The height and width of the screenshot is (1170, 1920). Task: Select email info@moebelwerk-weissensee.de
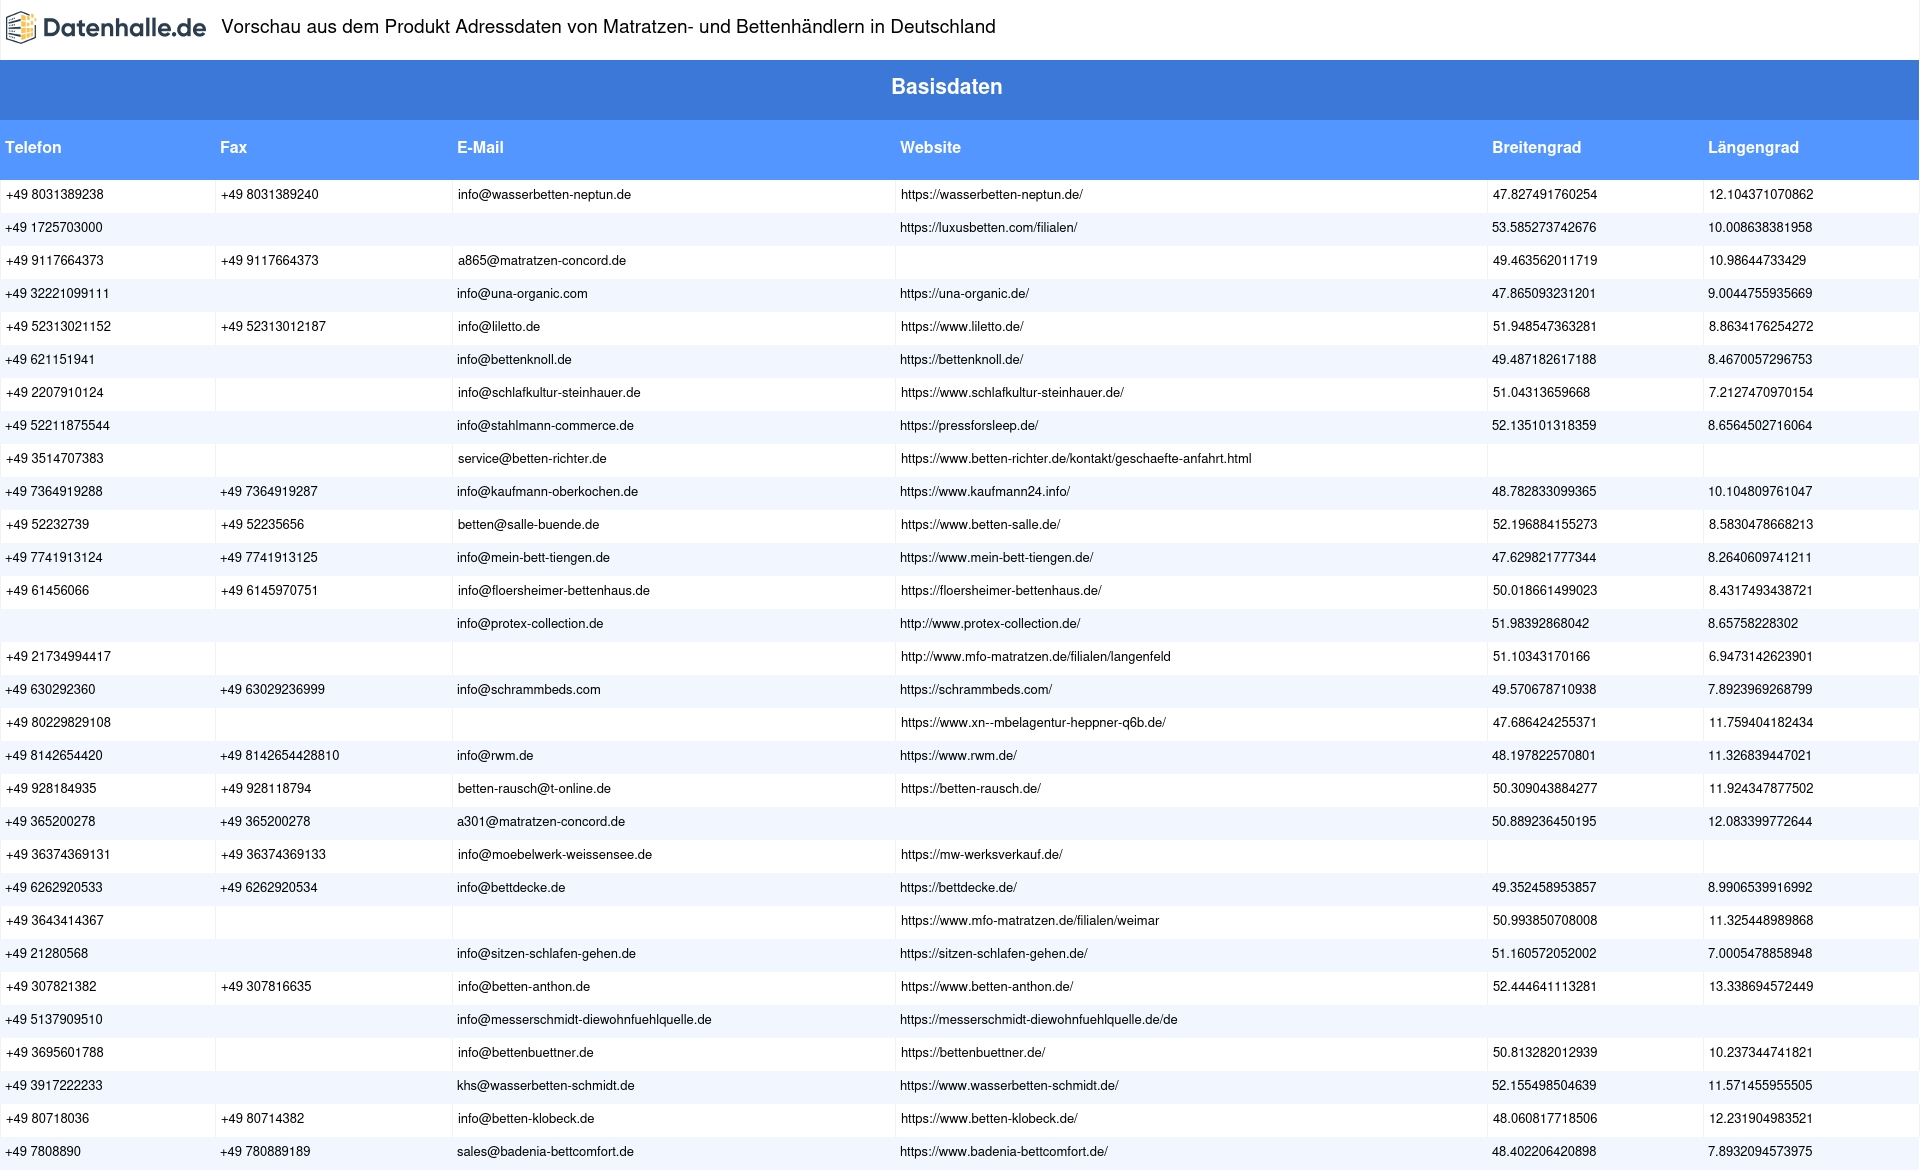point(554,855)
